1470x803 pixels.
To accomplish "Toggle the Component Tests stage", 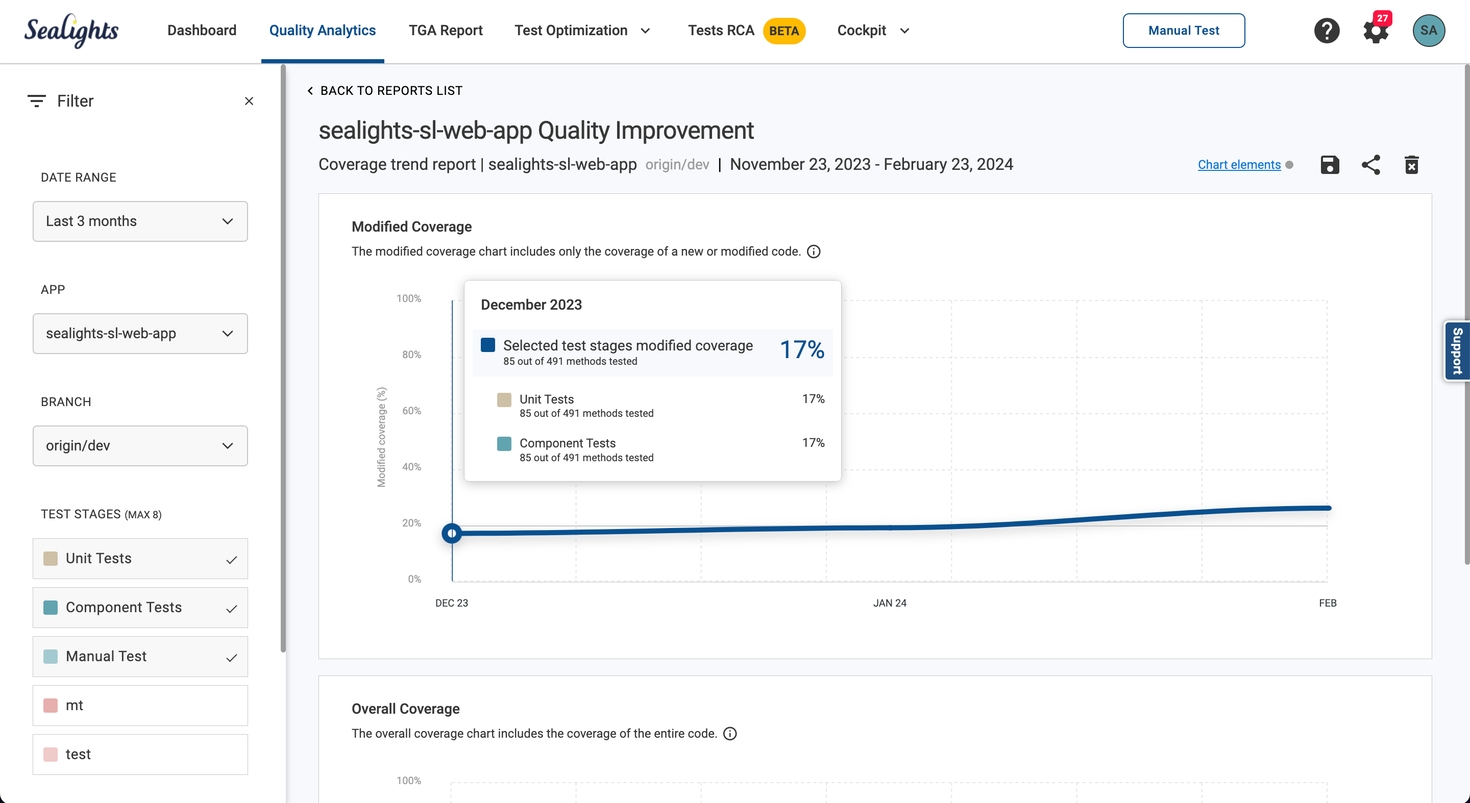I will [x=140, y=608].
